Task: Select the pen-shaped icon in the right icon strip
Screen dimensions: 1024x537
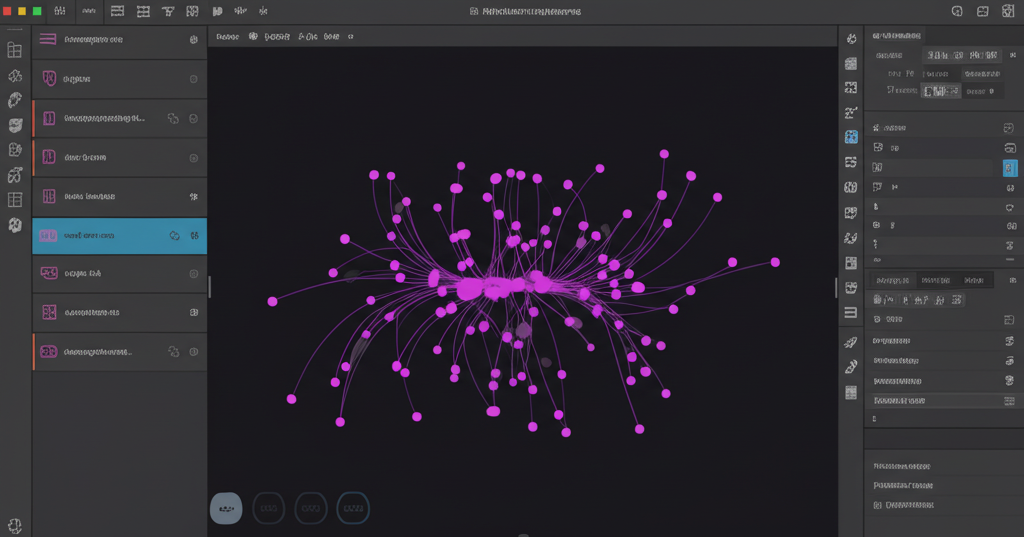Action: (x=850, y=367)
